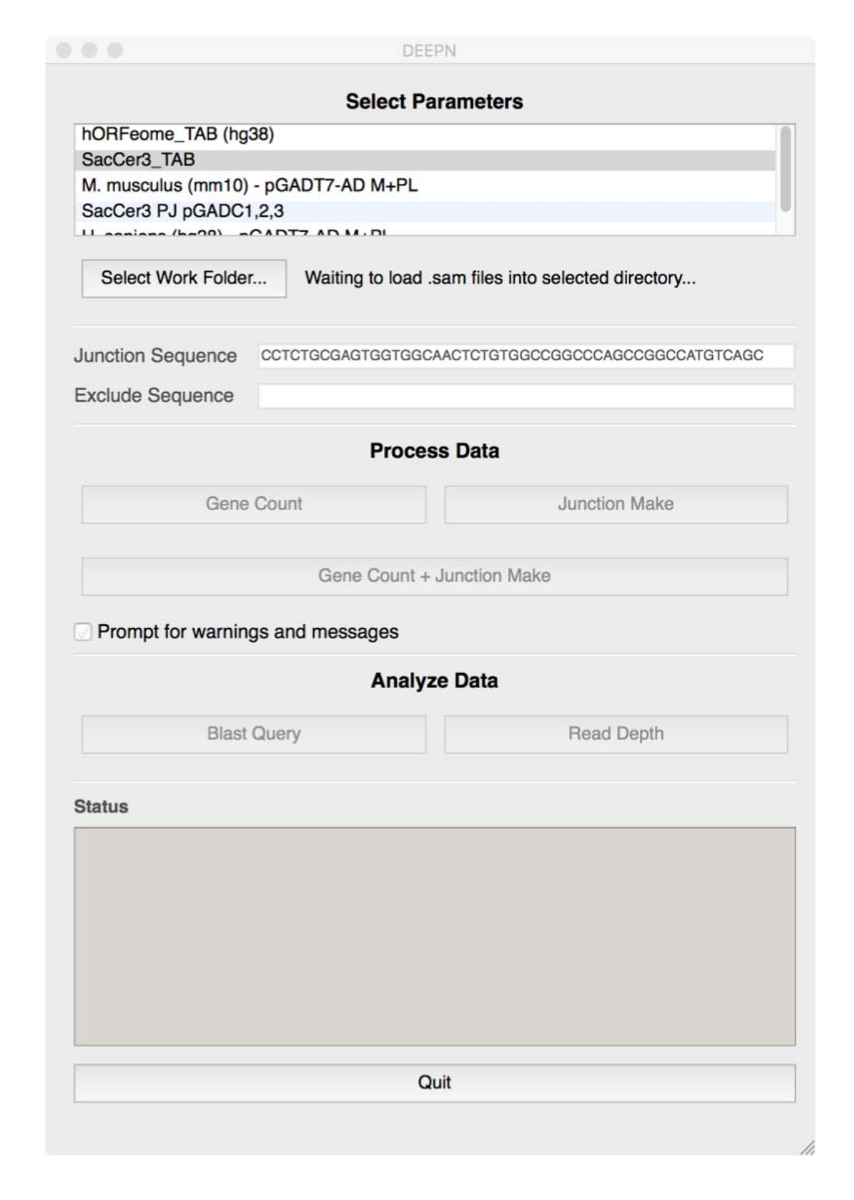Viewport: 854px width, 1200px height.
Task: Select hORFeome_TAB (hg38) in the parameters list
Action: click(177, 134)
